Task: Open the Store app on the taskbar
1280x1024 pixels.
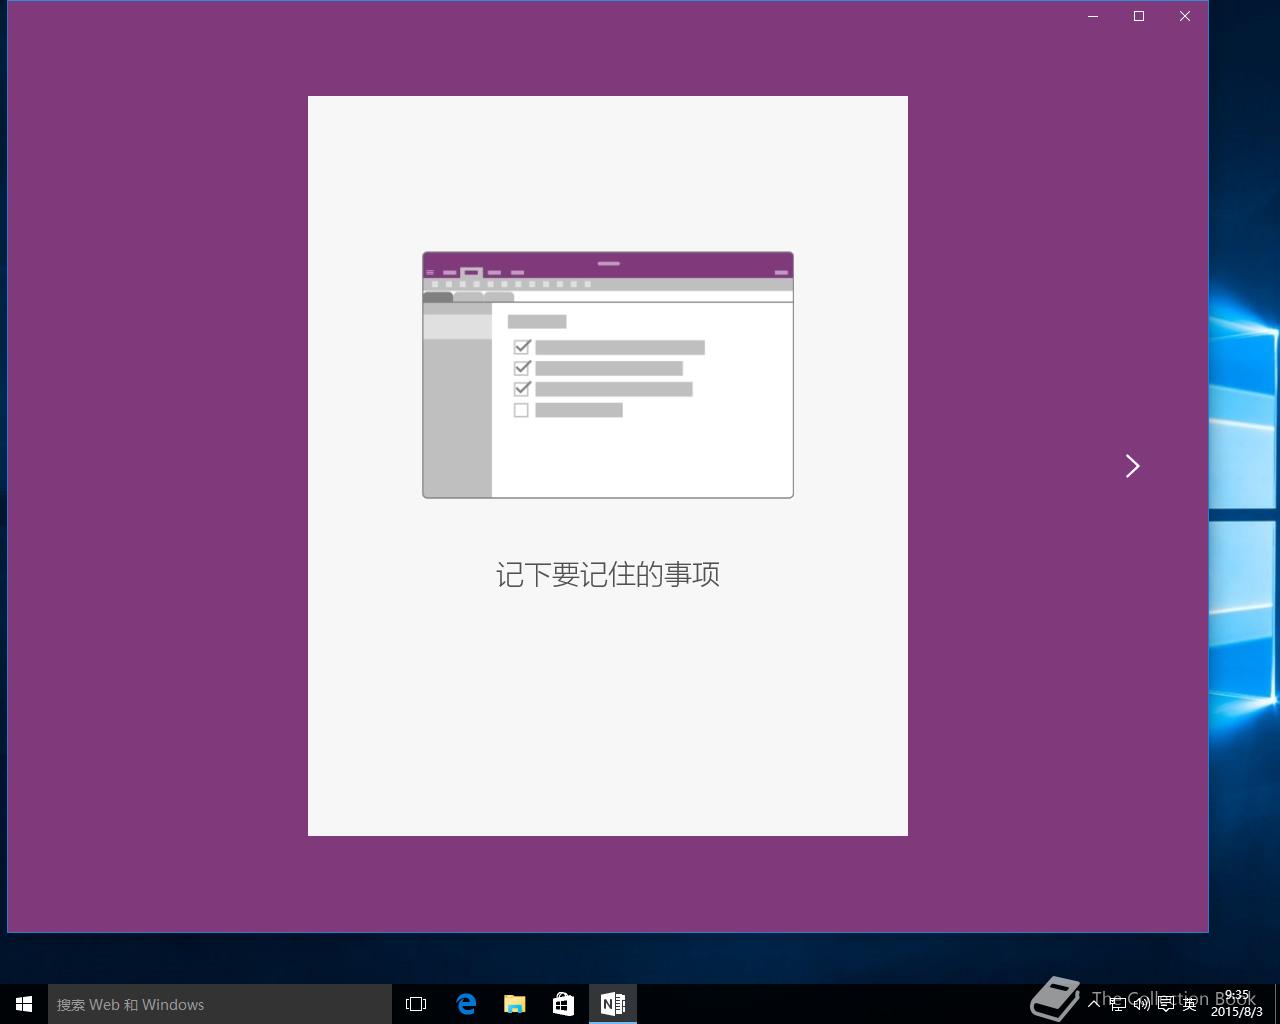Action: click(x=563, y=1004)
